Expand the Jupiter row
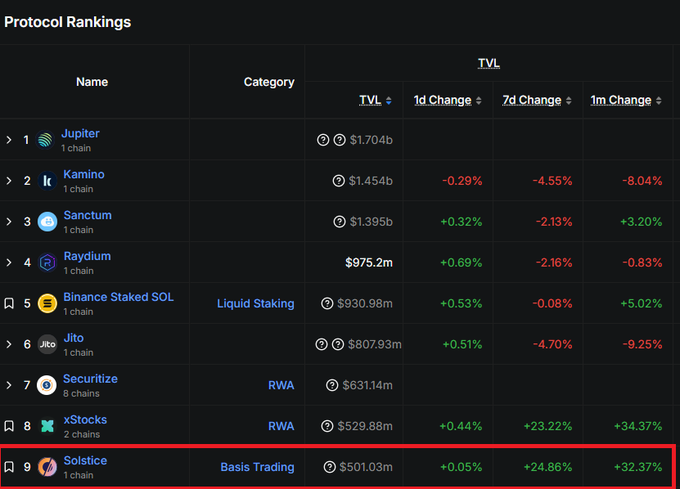The height and width of the screenshot is (489, 680). coord(9,140)
